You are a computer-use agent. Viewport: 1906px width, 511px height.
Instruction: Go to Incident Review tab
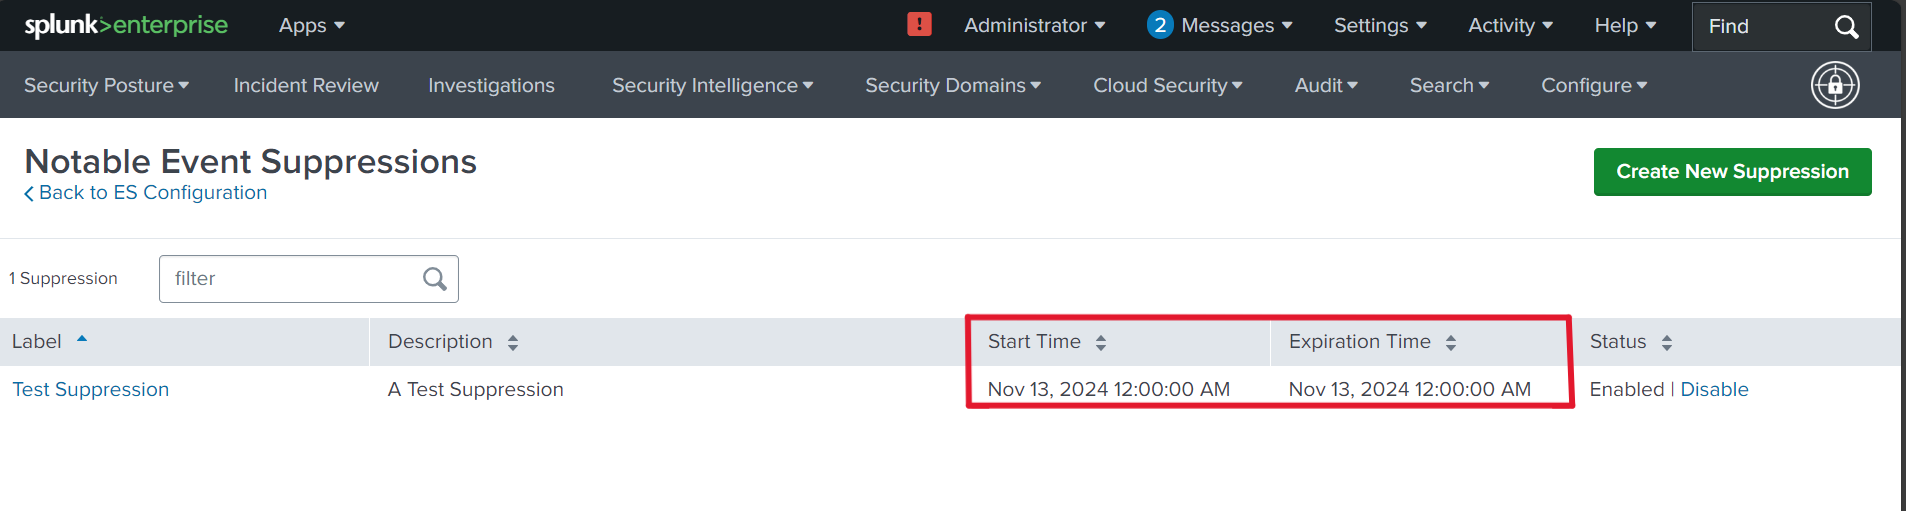coord(306,86)
